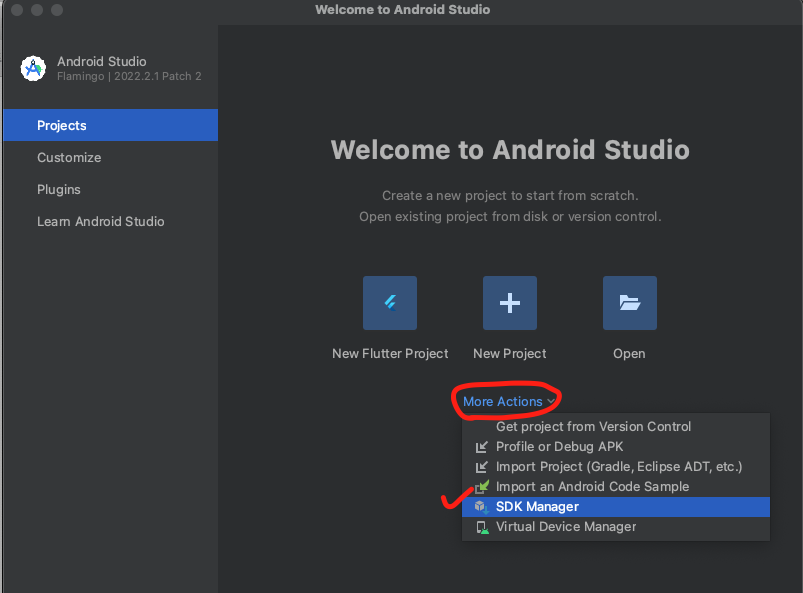The image size is (803, 593).
Task: Switch to the Projects sidebar tab
Action: coord(111,125)
